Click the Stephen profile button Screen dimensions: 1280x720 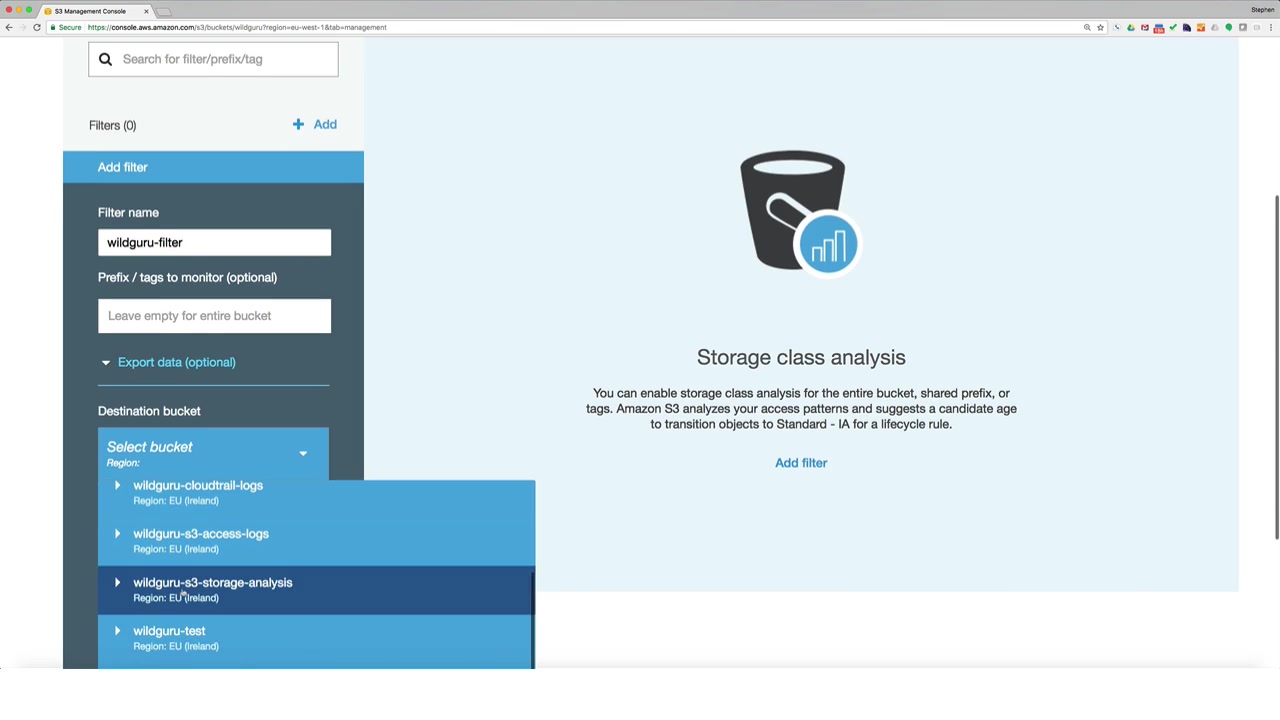(x=1262, y=10)
